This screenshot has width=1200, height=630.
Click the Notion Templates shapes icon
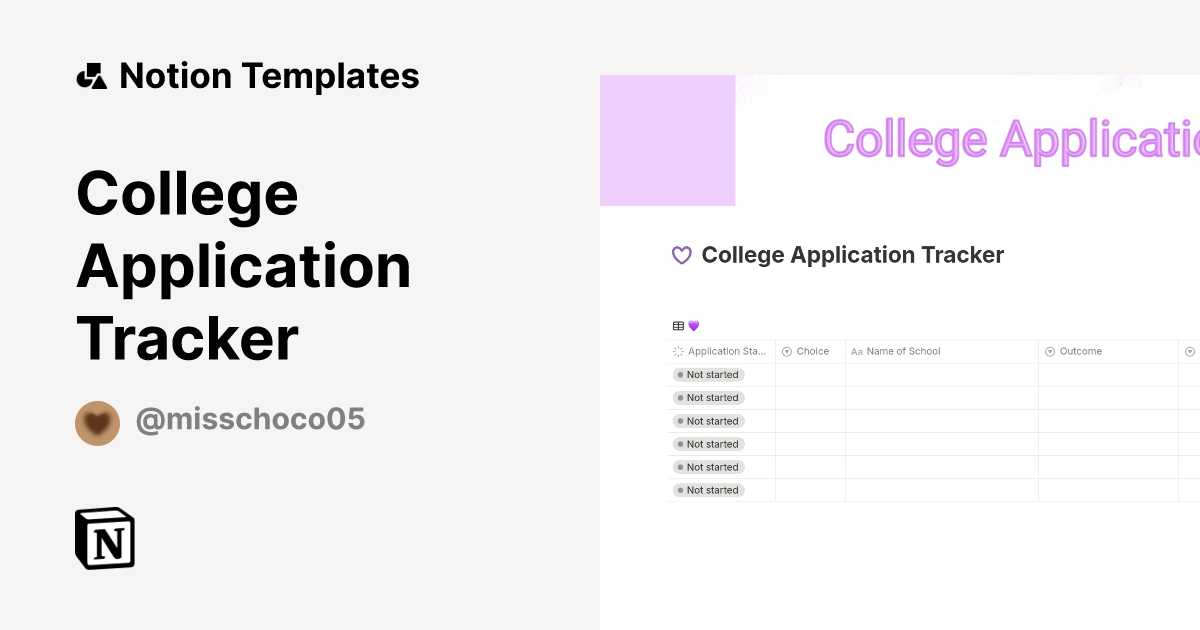tap(91, 76)
